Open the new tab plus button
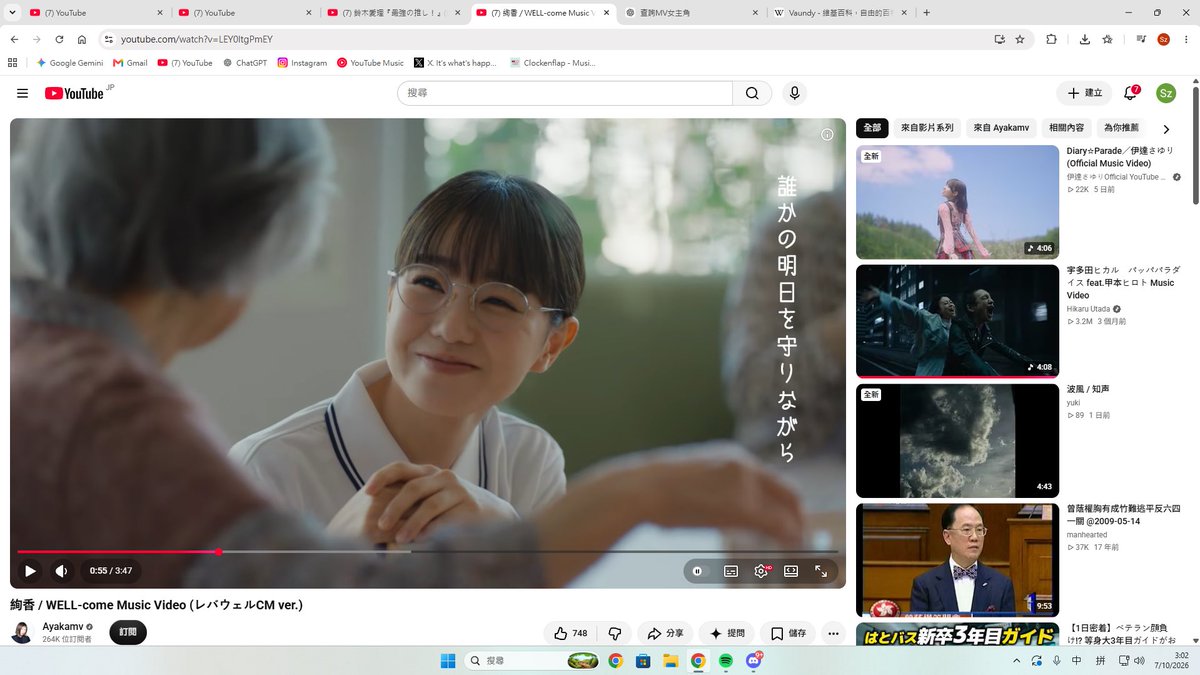 point(926,13)
